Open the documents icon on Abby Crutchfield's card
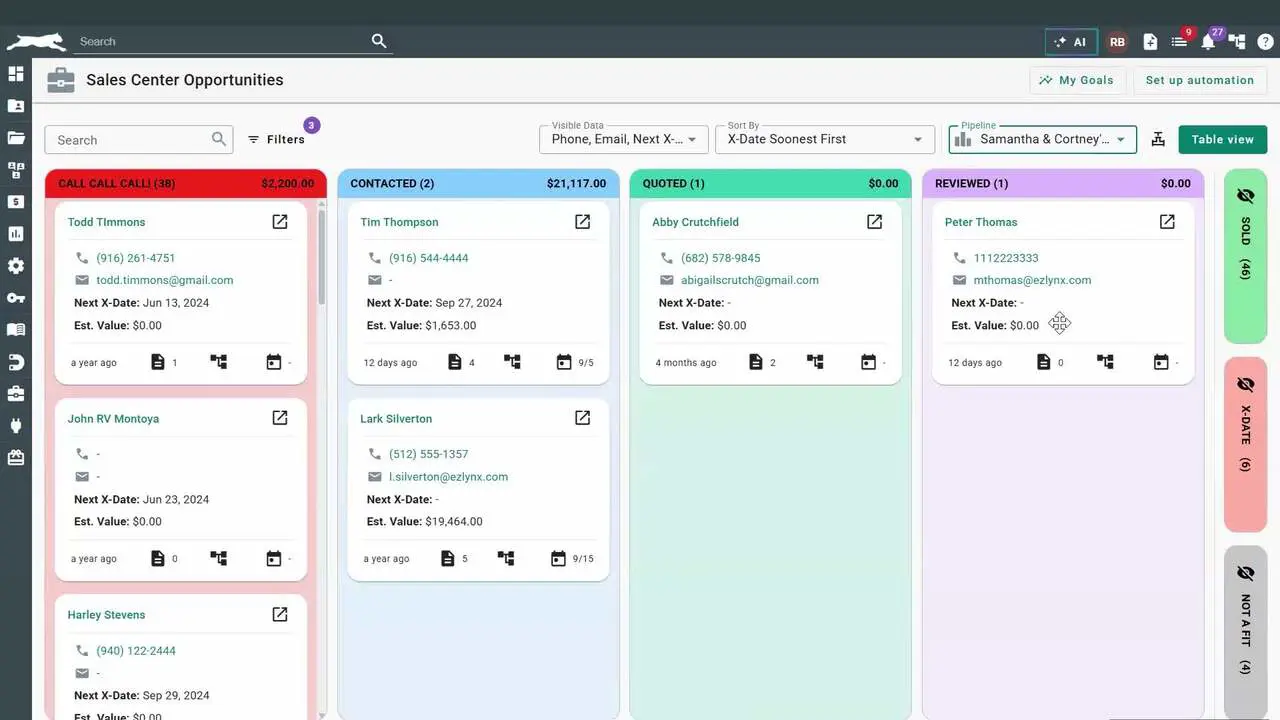This screenshot has width=1280, height=720. pos(756,362)
